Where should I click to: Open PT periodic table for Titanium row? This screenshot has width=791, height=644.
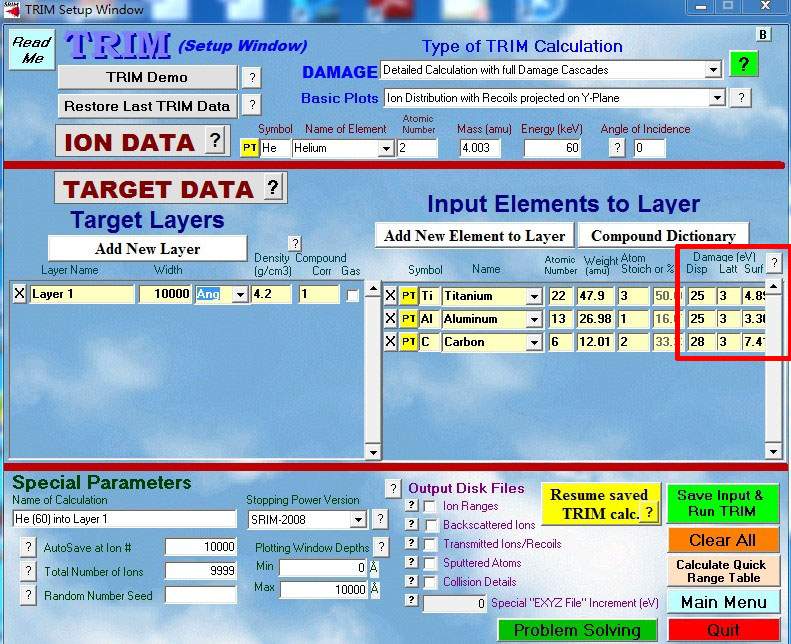click(409, 296)
